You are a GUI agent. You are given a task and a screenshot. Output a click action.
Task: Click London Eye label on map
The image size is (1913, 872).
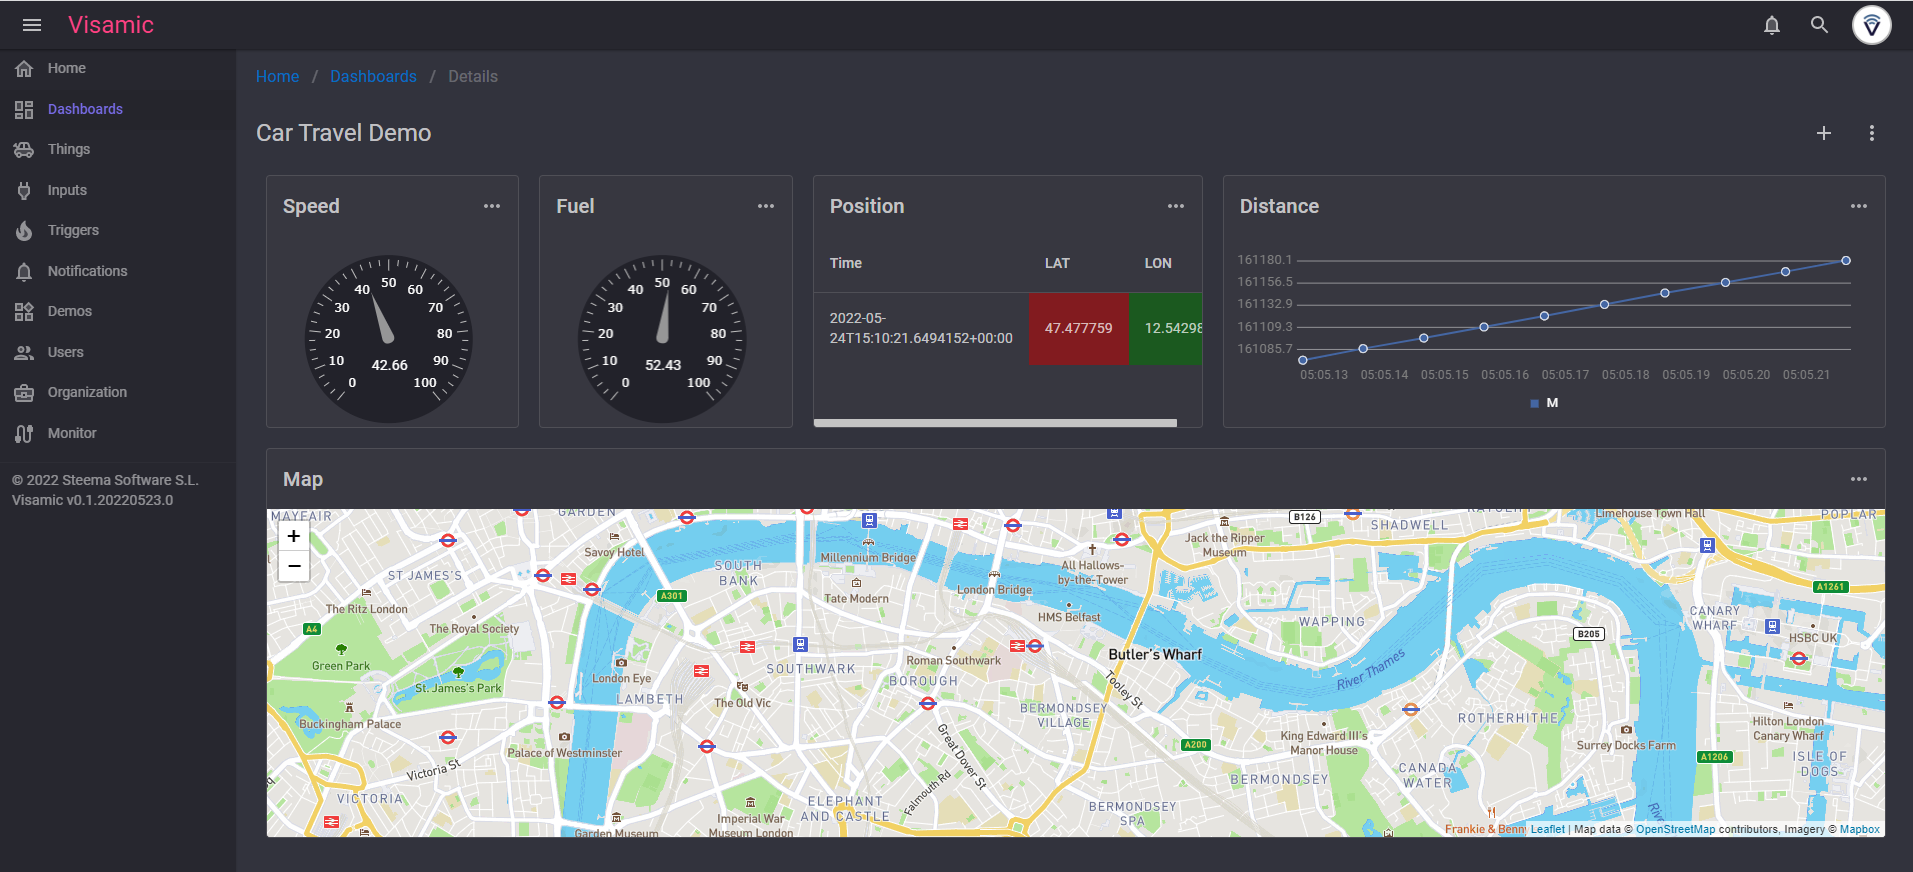(x=621, y=678)
